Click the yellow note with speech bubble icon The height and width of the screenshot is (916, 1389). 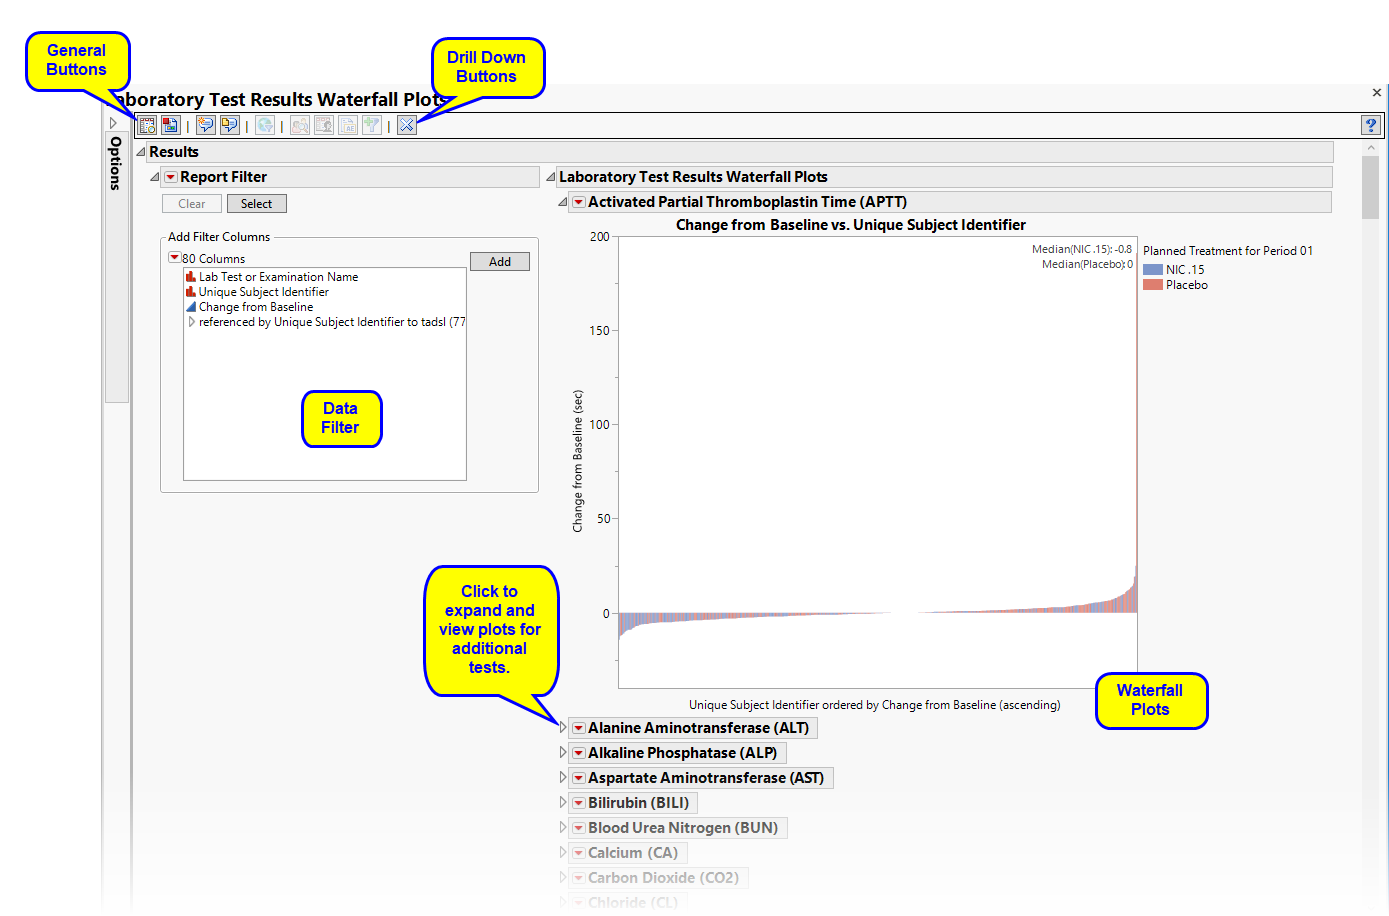(x=230, y=125)
